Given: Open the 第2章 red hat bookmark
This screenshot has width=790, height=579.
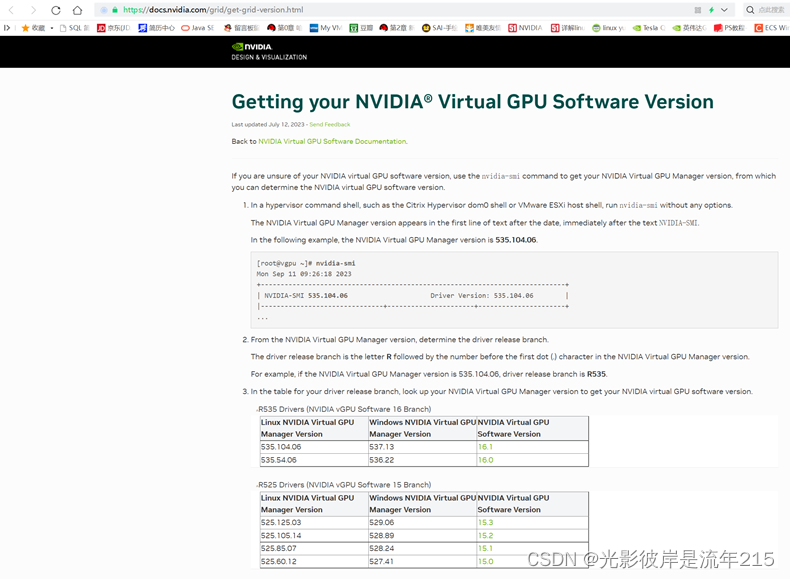Looking at the screenshot, I should coord(397,28).
